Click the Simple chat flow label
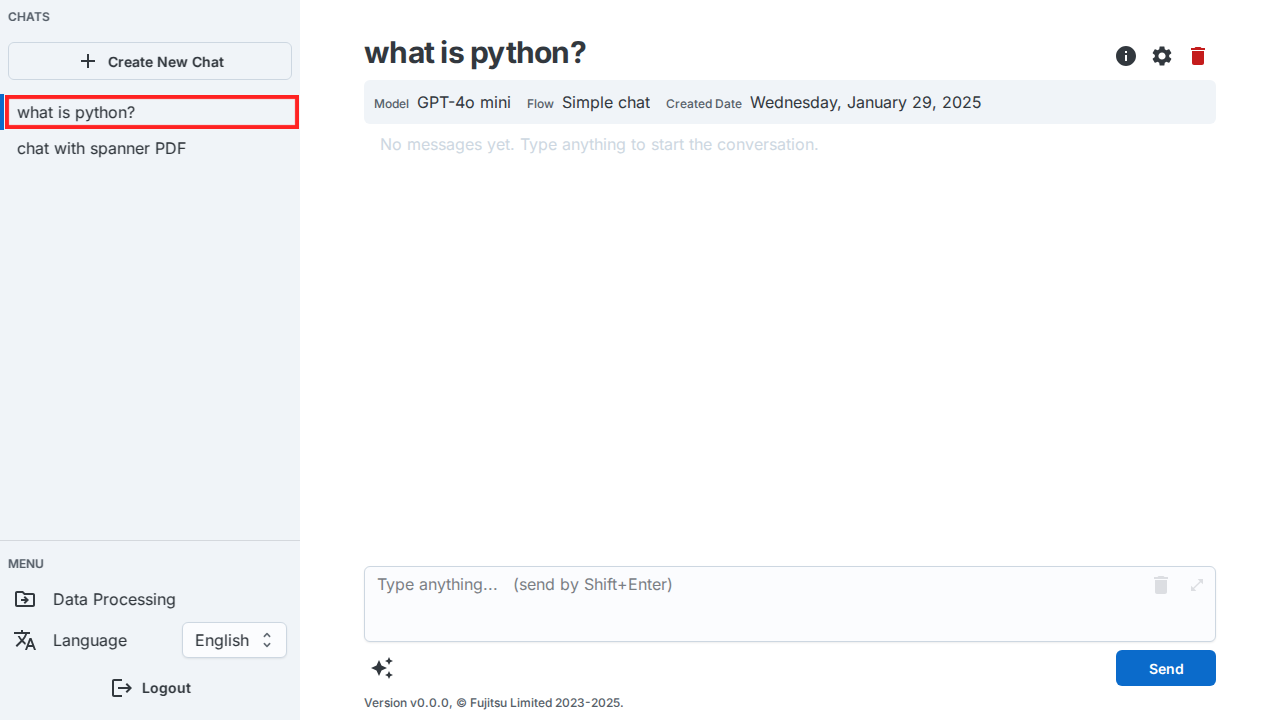Image resolution: width=1280 pixels, height=720 pixels. (x=606, y=103)
